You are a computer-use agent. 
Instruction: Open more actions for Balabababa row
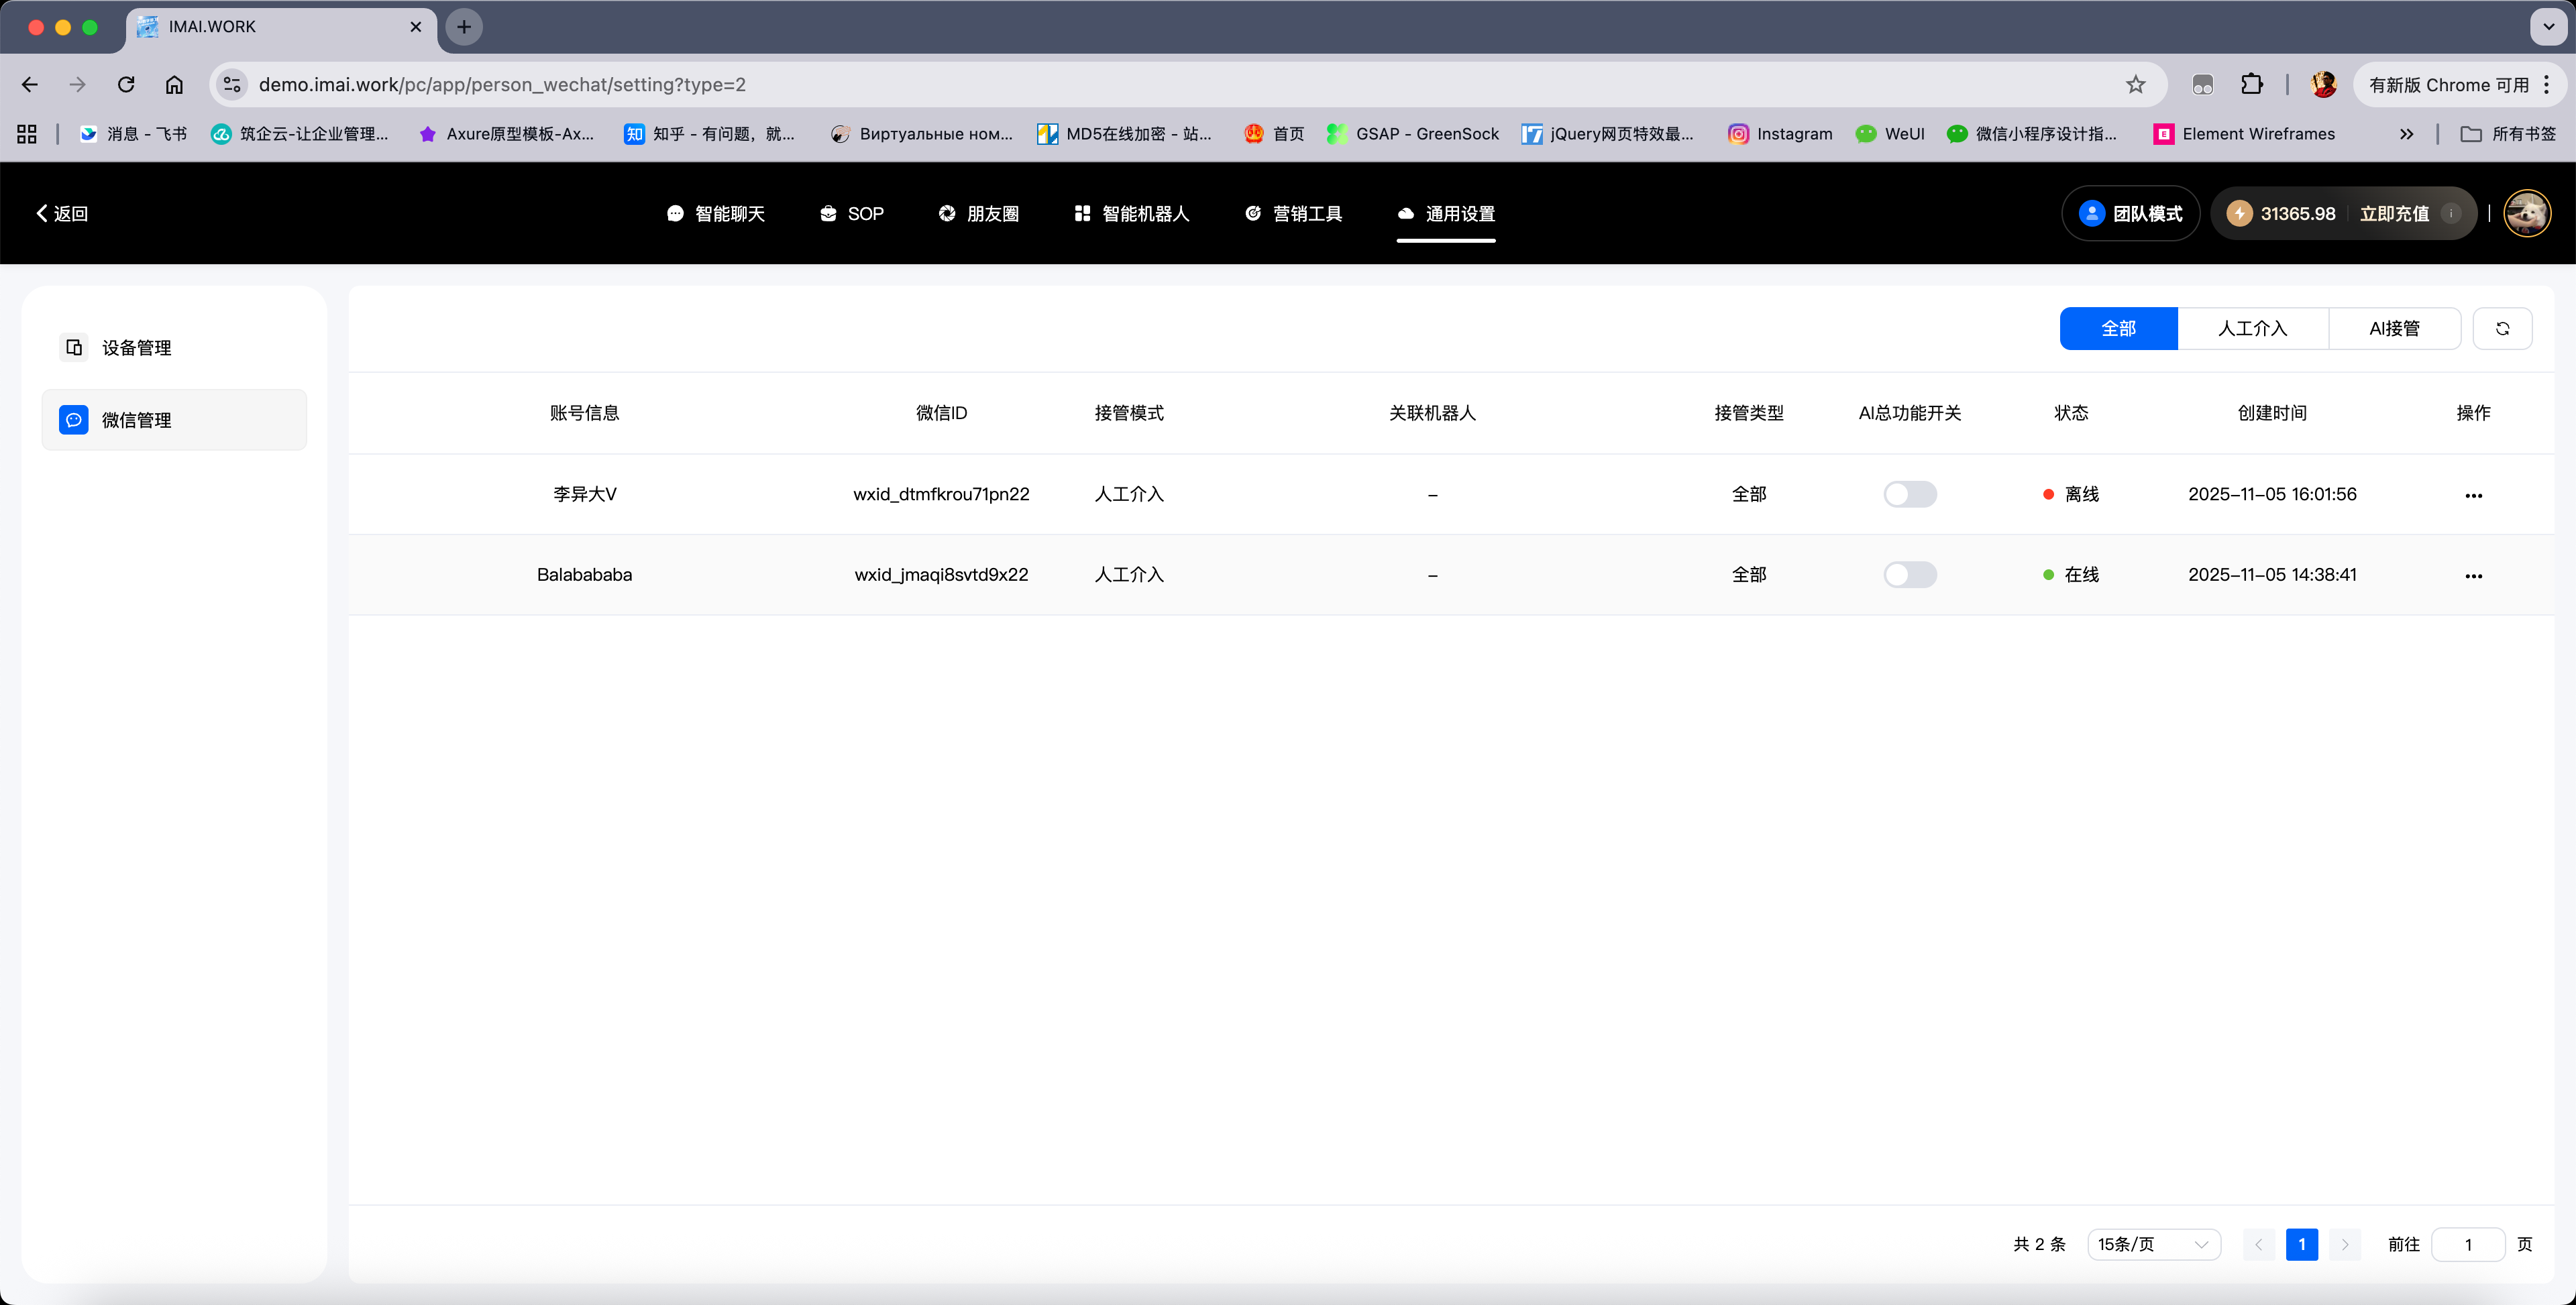click(2473, 575)
